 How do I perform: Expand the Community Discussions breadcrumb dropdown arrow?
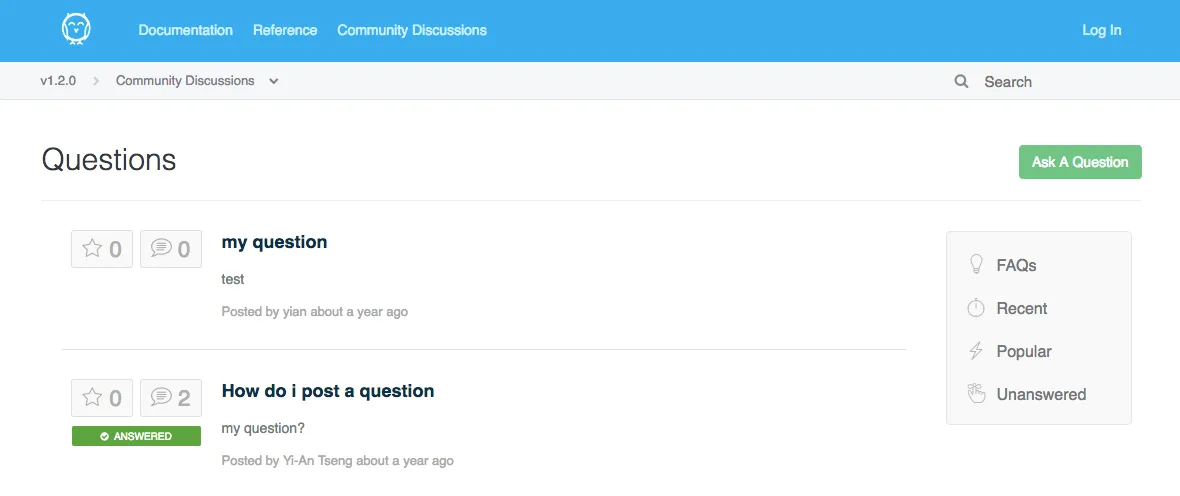(273, 81)
